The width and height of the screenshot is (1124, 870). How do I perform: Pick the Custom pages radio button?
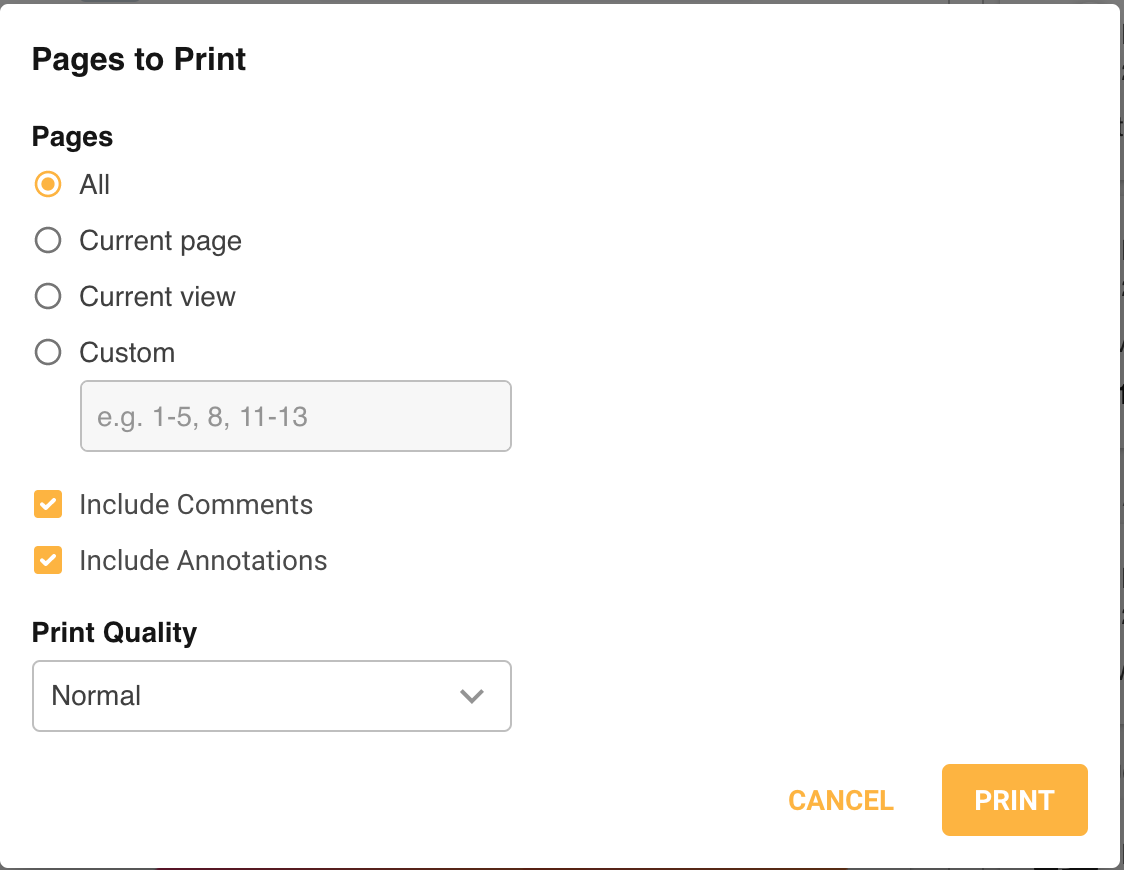[x=48, y=353]
